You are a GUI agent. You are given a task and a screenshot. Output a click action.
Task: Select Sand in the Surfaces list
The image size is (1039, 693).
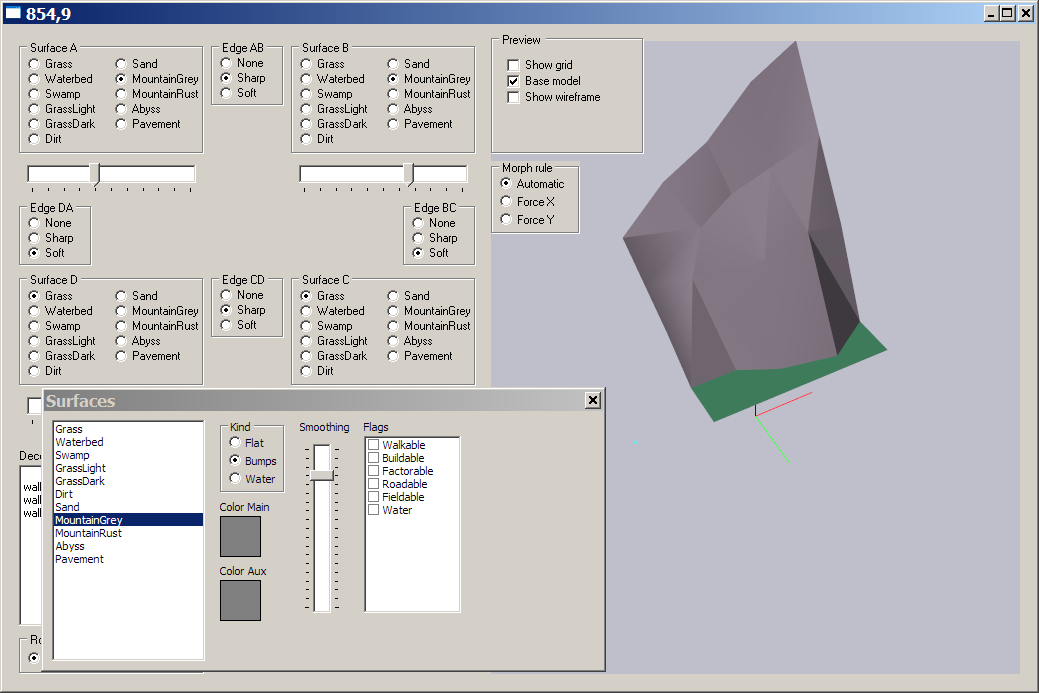click(x=128, y=507)
